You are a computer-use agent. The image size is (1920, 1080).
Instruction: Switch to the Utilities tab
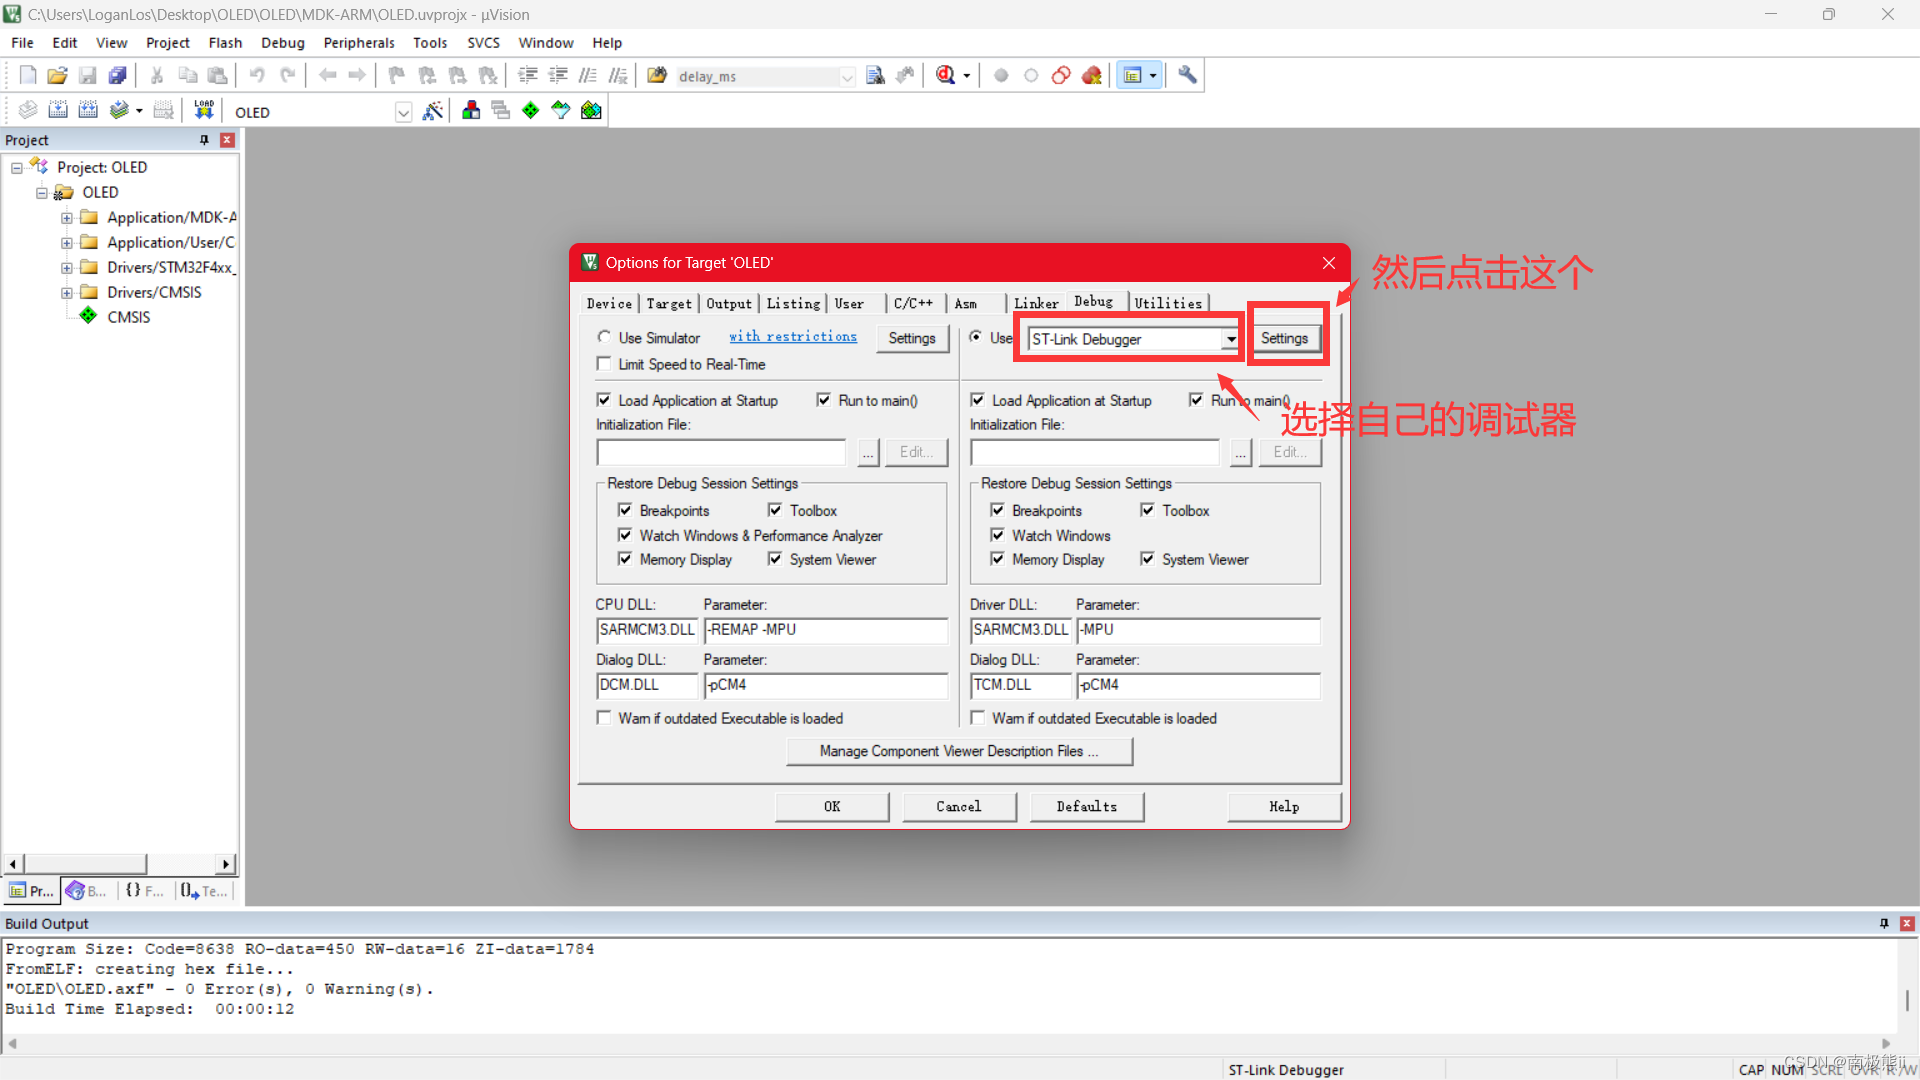(1168, 303)
